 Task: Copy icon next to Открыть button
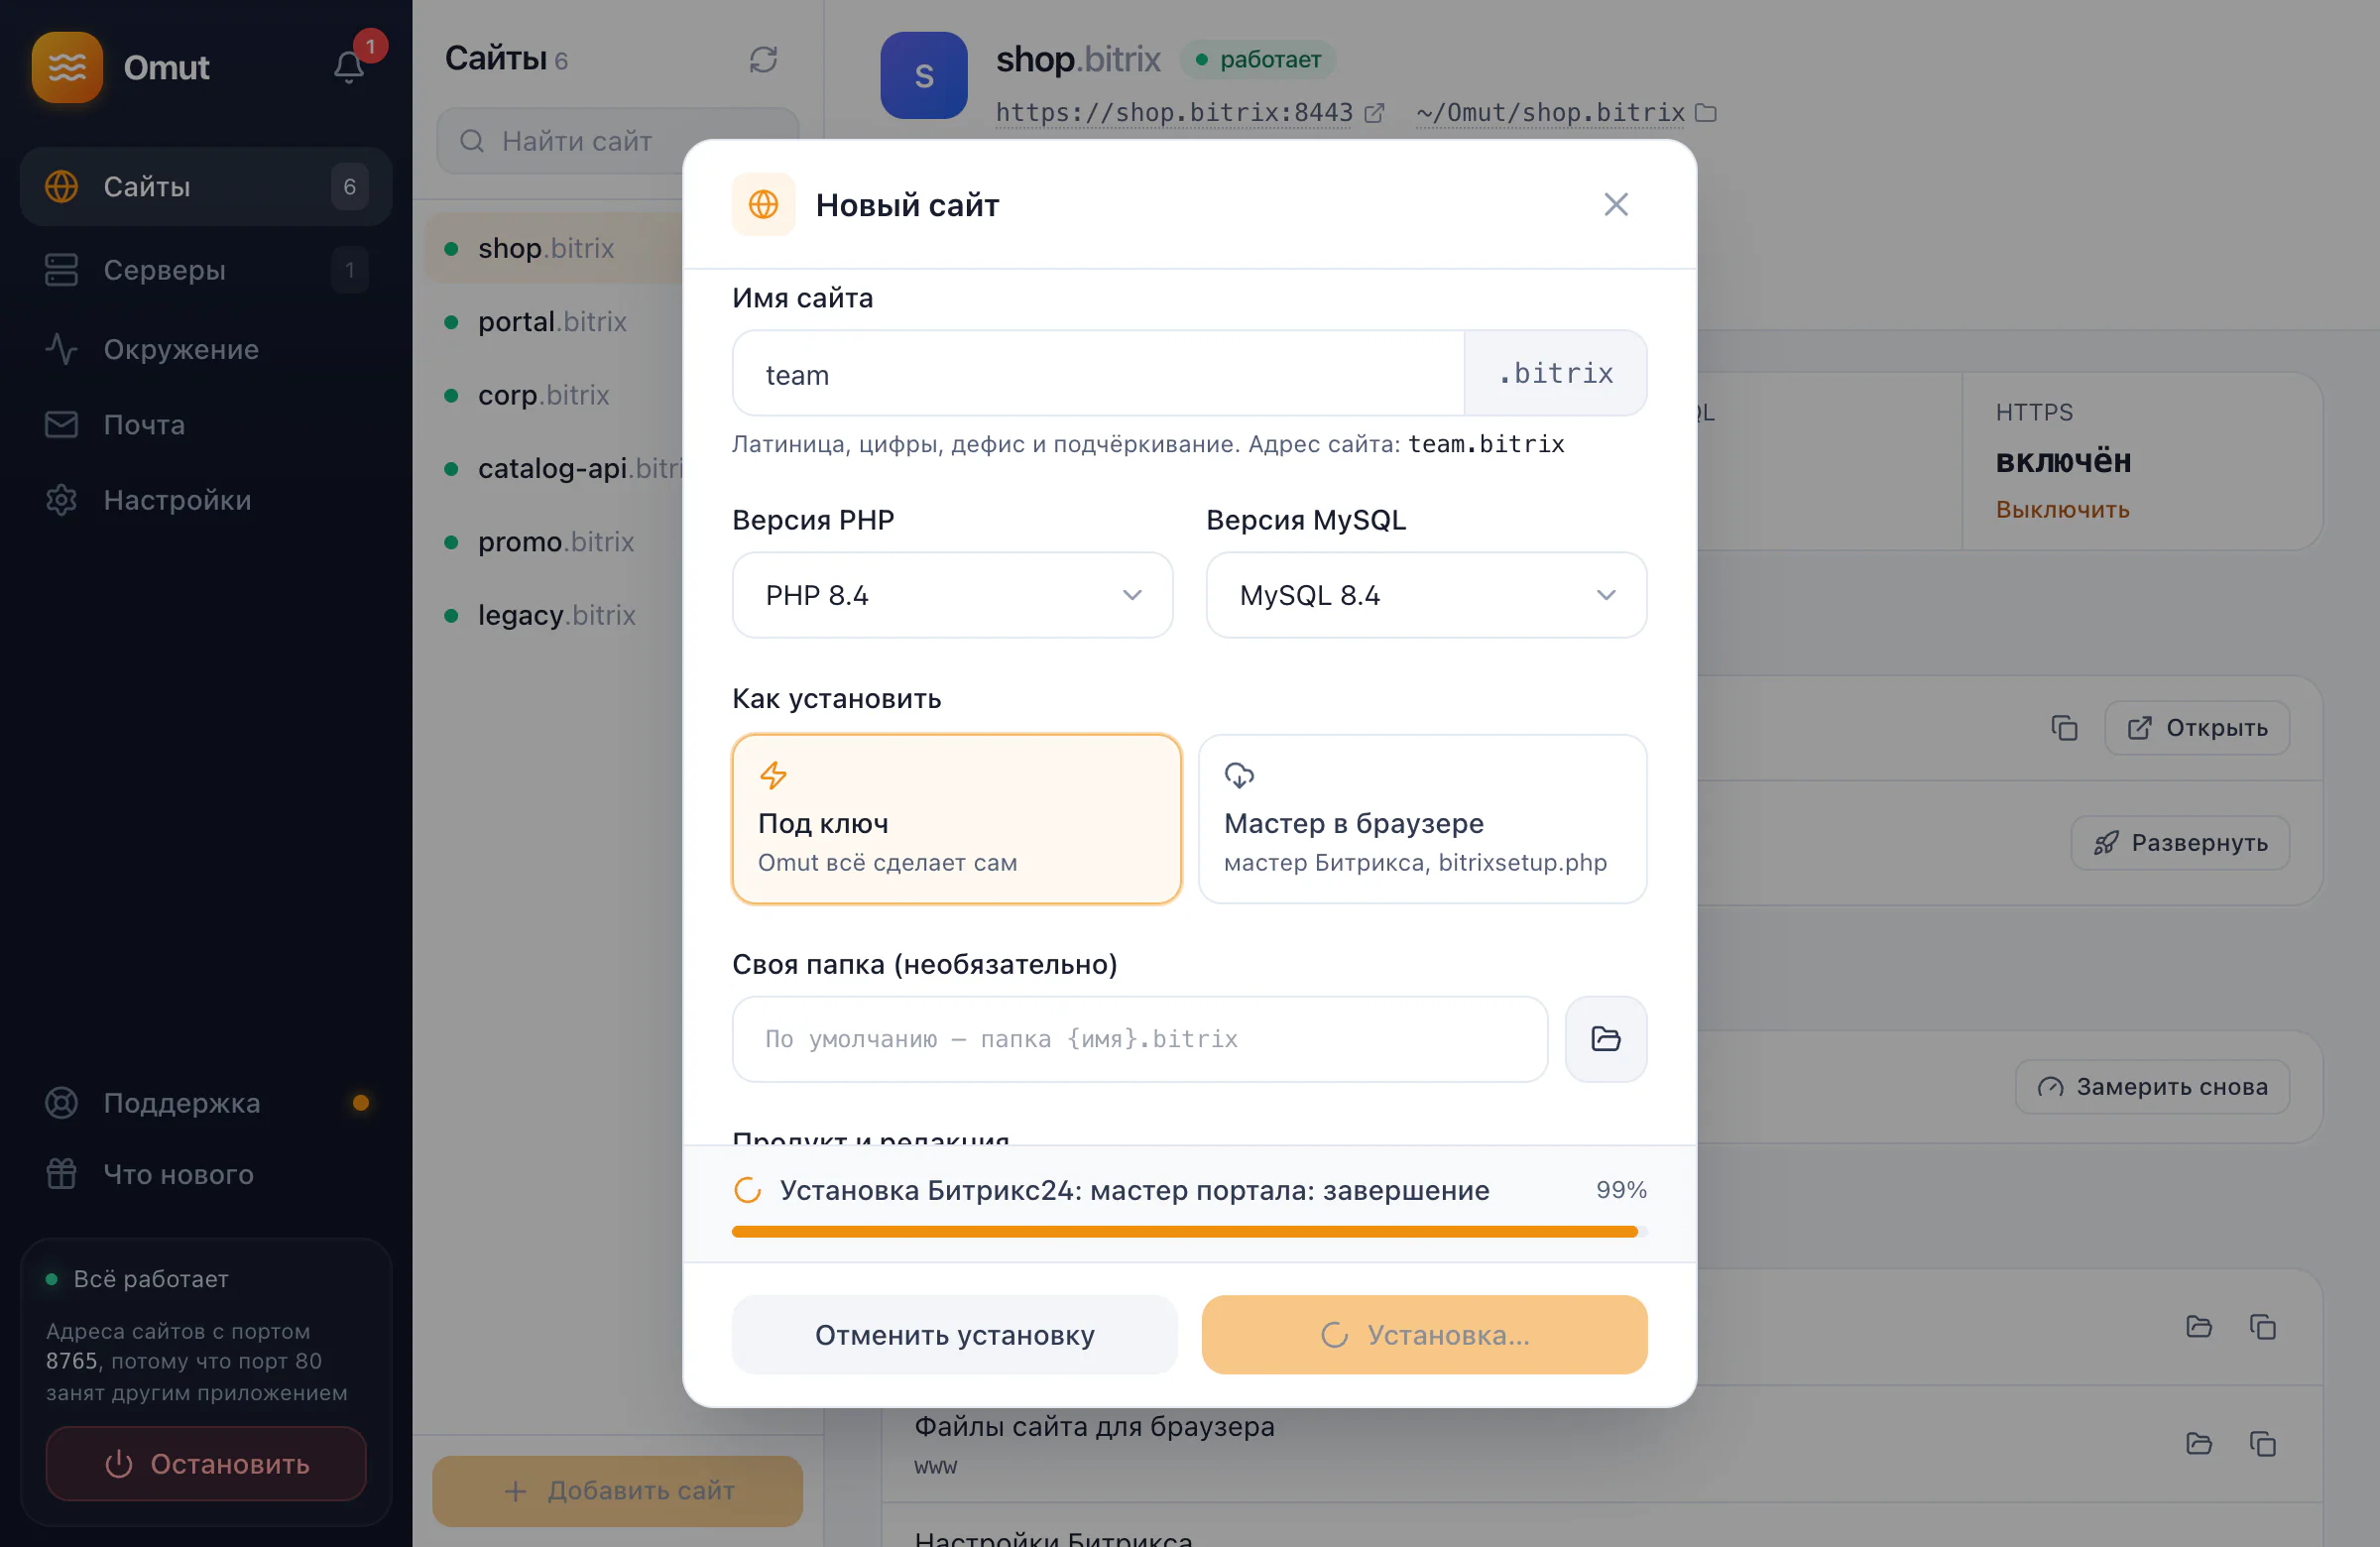click(x=2064, y=727)
